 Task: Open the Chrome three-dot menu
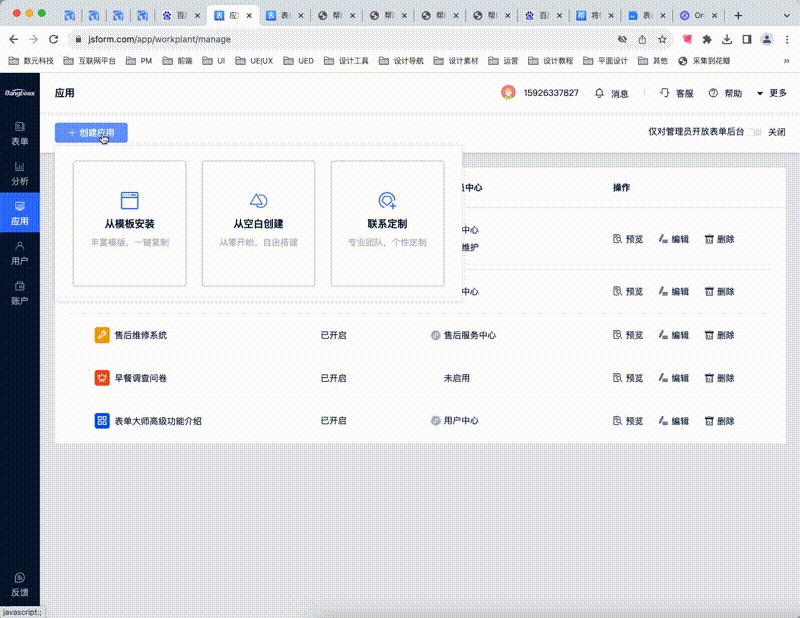tap(786, 38)
